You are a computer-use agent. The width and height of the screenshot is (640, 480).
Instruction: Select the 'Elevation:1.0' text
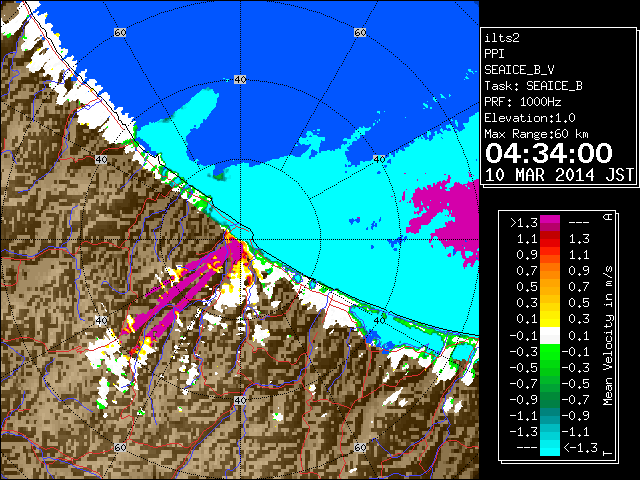pyautogui.click(x=530, y=118)
